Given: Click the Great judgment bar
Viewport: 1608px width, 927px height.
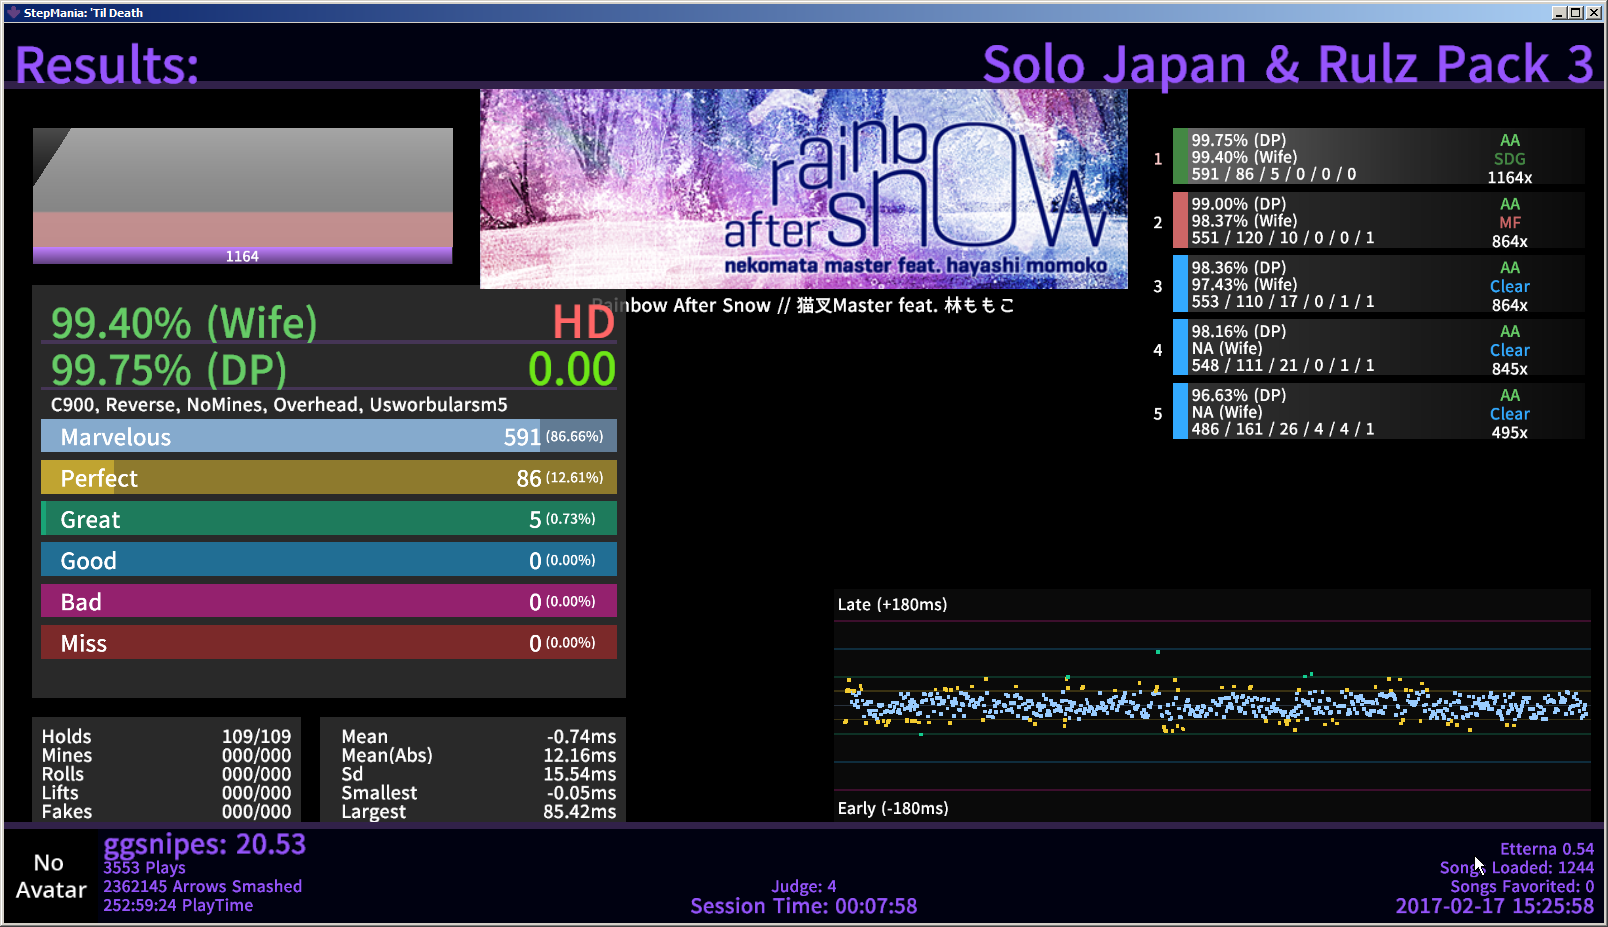Looking at the screenshot, I should coord(328,519).
